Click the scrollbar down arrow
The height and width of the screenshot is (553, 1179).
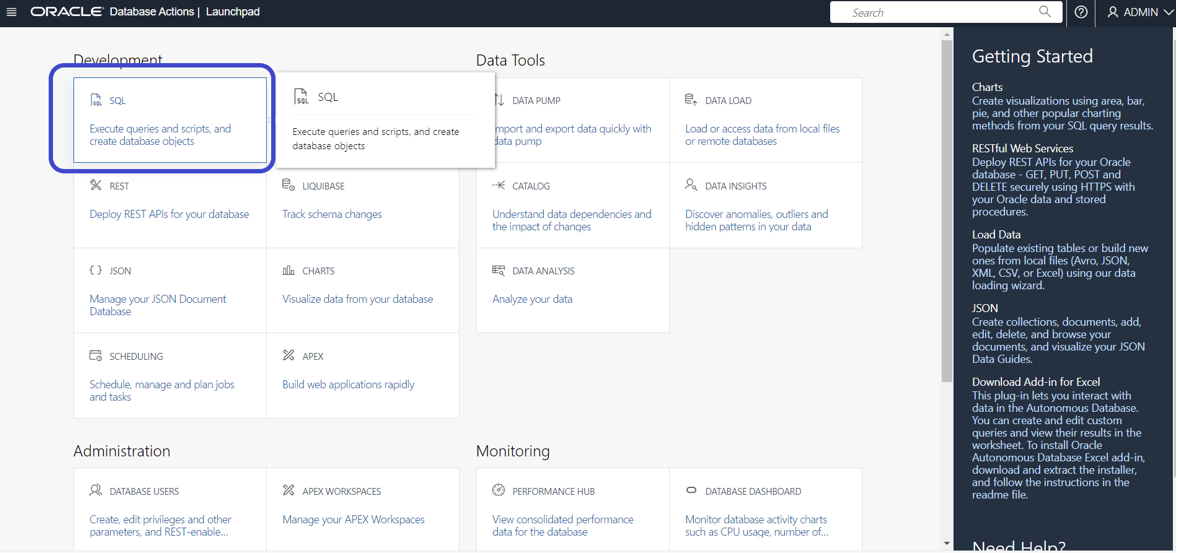point(947,544)
